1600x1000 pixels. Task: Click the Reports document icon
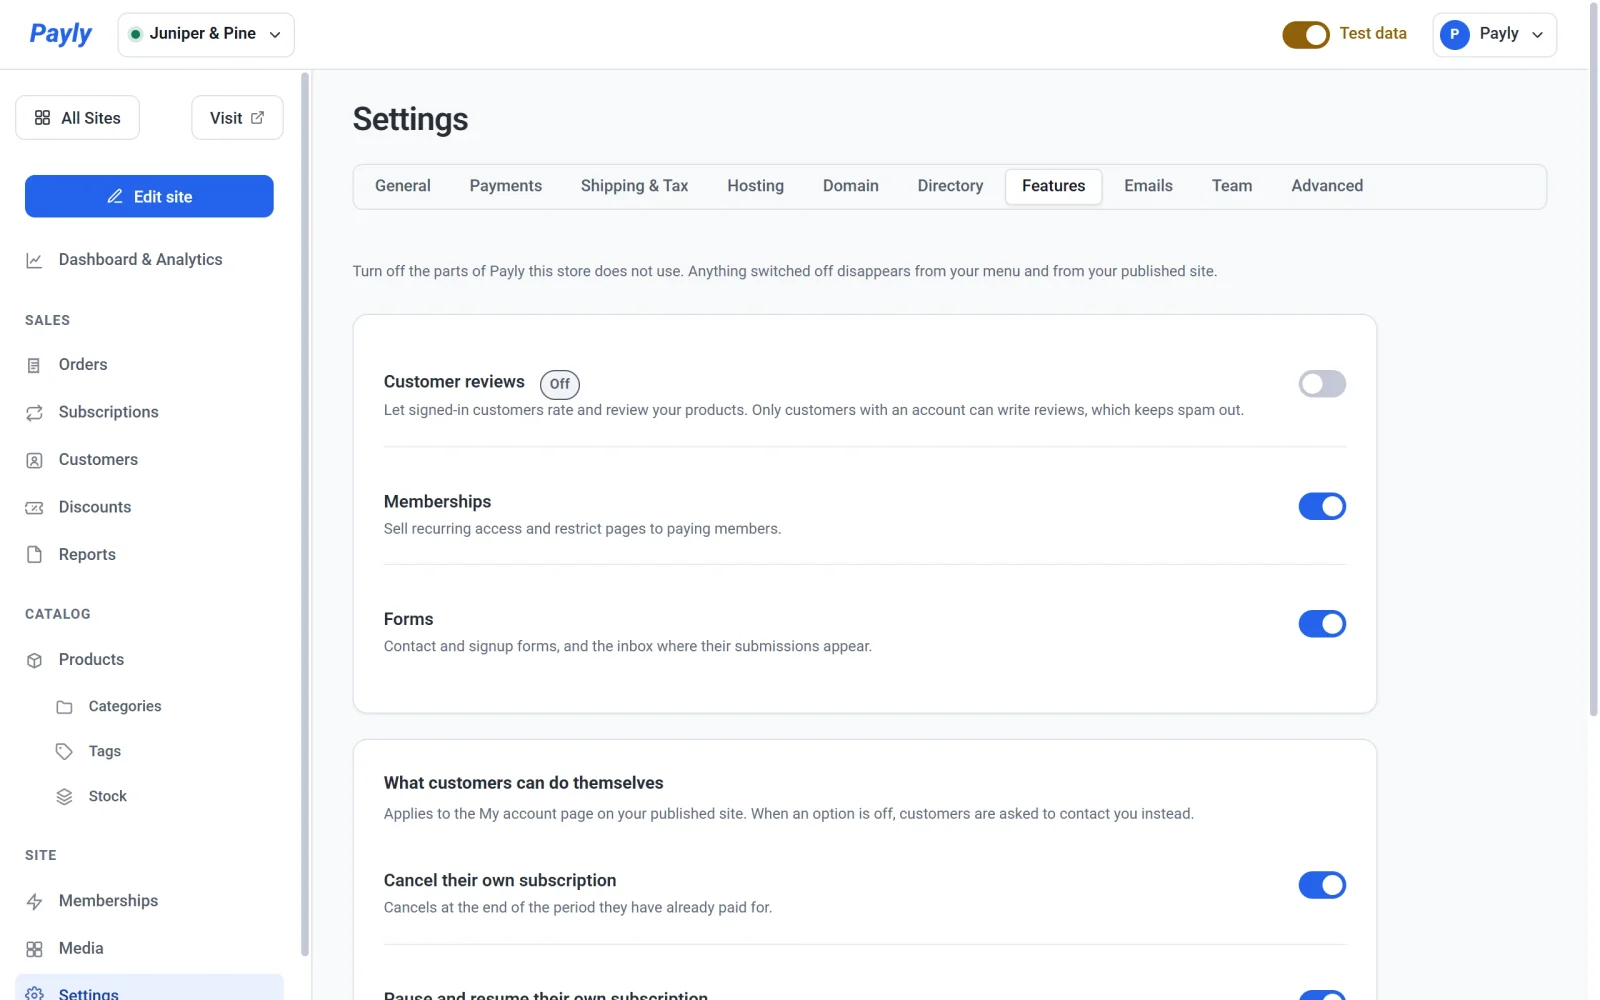[34, 554]
